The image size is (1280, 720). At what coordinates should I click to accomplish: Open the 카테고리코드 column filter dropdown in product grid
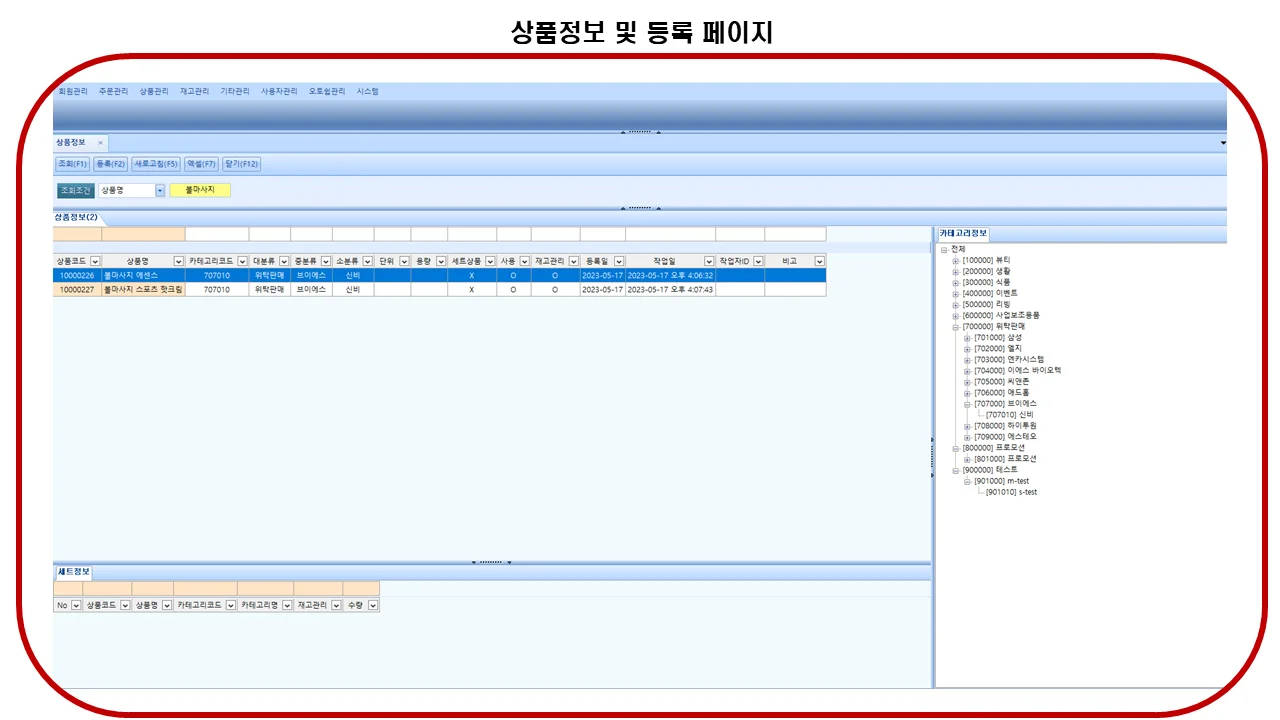pyautogui.click(x=242, y=261)
